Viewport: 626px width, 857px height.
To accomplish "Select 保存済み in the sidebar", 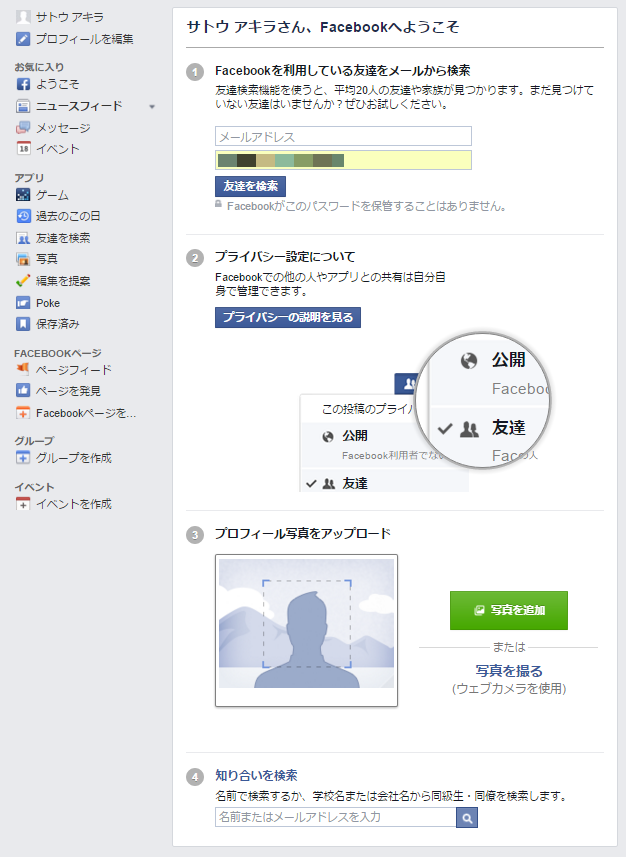I will [x=58, y=324].
